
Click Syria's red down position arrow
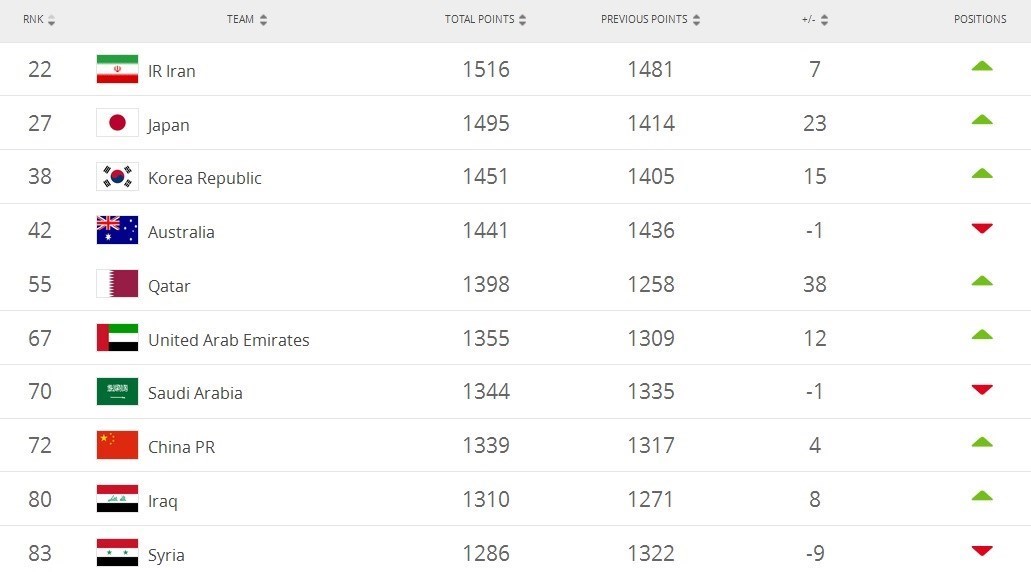point(982,550)
